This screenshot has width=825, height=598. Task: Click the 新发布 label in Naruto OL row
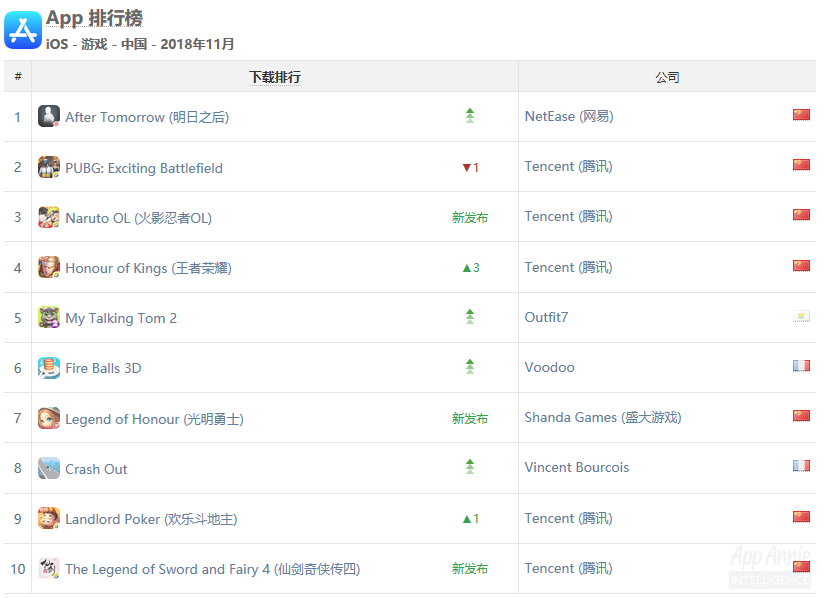click(470, 217)
